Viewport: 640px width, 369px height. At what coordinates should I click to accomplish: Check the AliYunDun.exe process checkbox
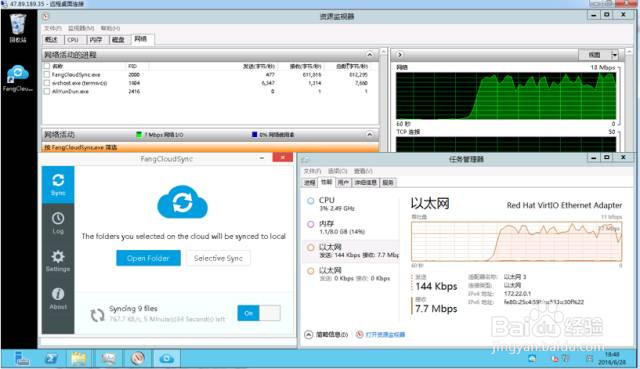[x=47, y=91]
